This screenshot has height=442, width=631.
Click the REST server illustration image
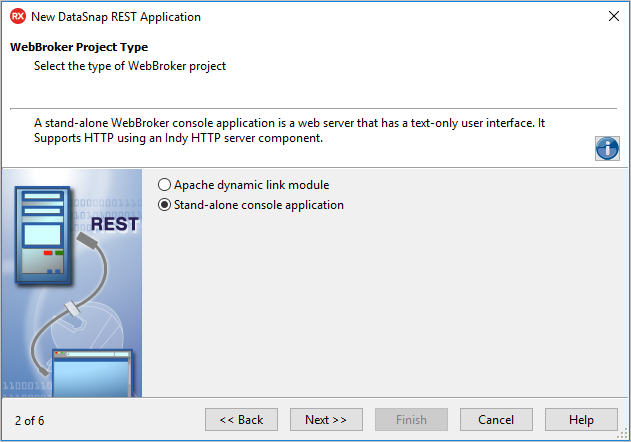click(72, 283)
